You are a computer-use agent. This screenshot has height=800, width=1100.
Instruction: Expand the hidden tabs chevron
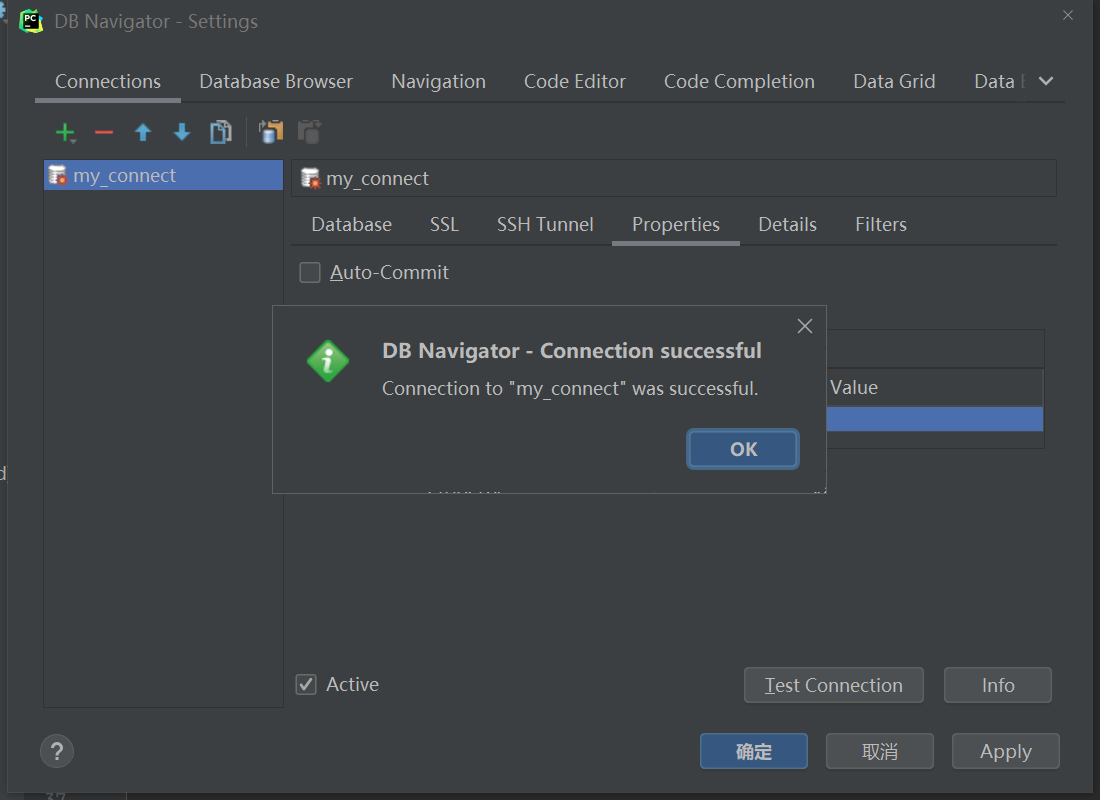(x=1046, y=81)
